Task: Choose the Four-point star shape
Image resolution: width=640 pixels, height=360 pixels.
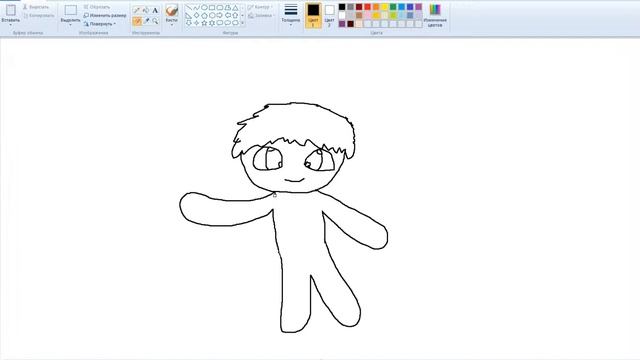Action: 196,23
